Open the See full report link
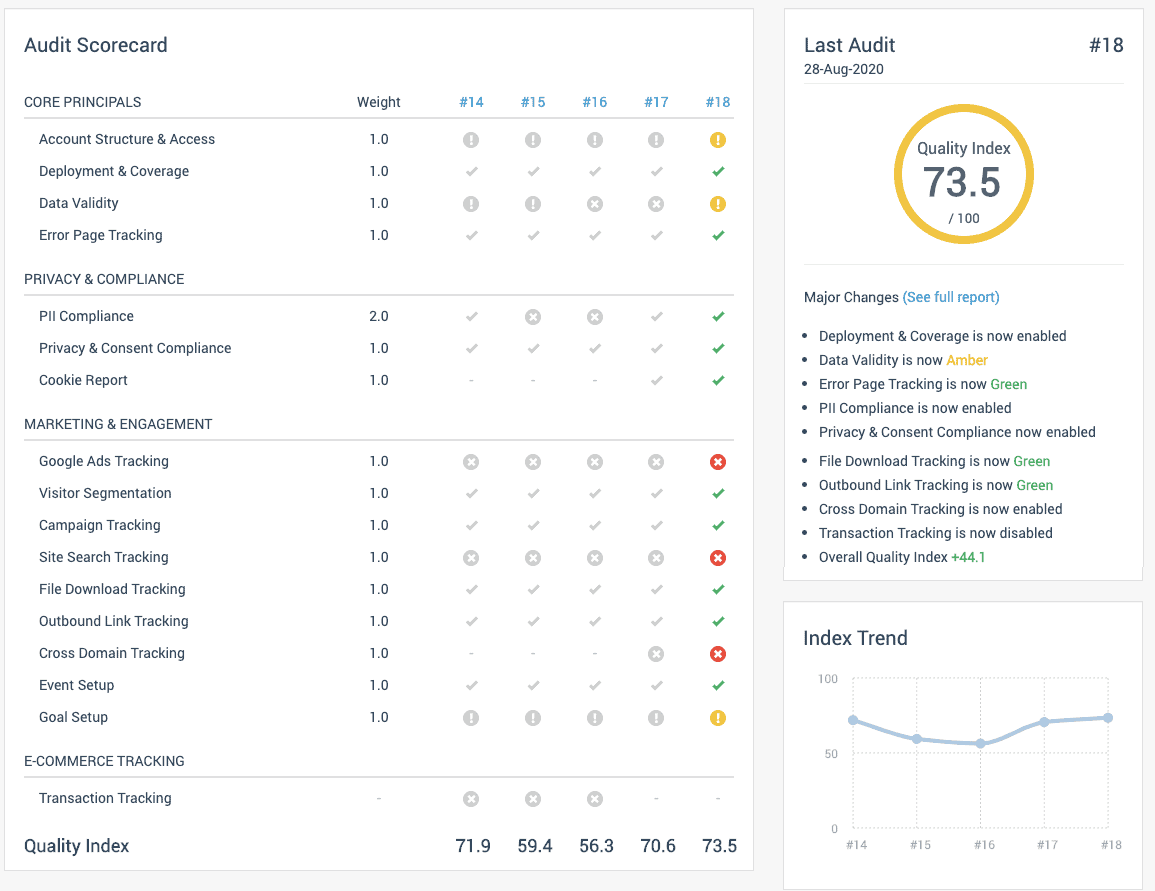The height and width of the screenshot is (891, 1155). coord(951,297)
